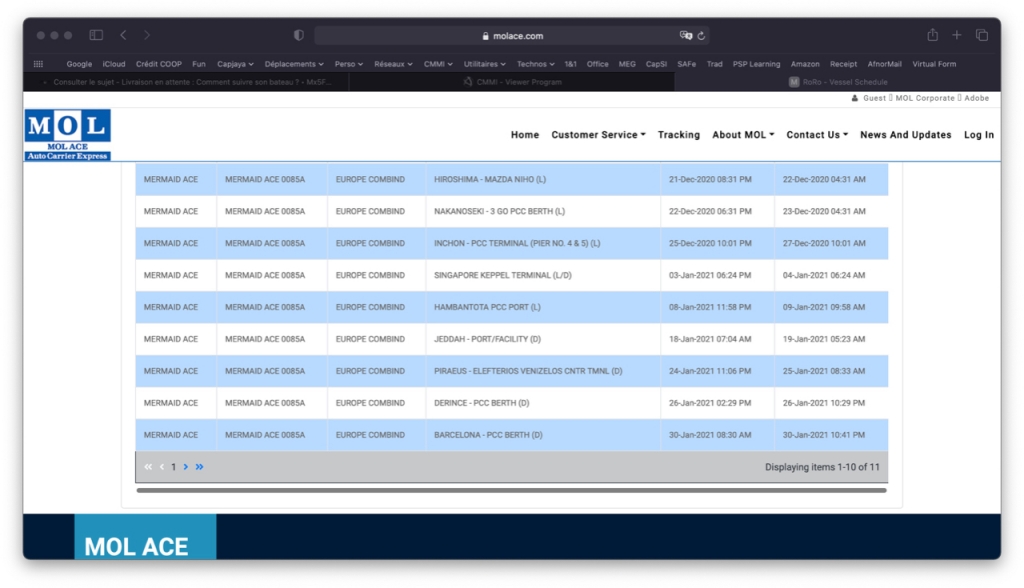Screen dimensions: 1024x588
Task: Click the 'INCHON - PCC TERMINAL' port cell
Action: point(543,243)
